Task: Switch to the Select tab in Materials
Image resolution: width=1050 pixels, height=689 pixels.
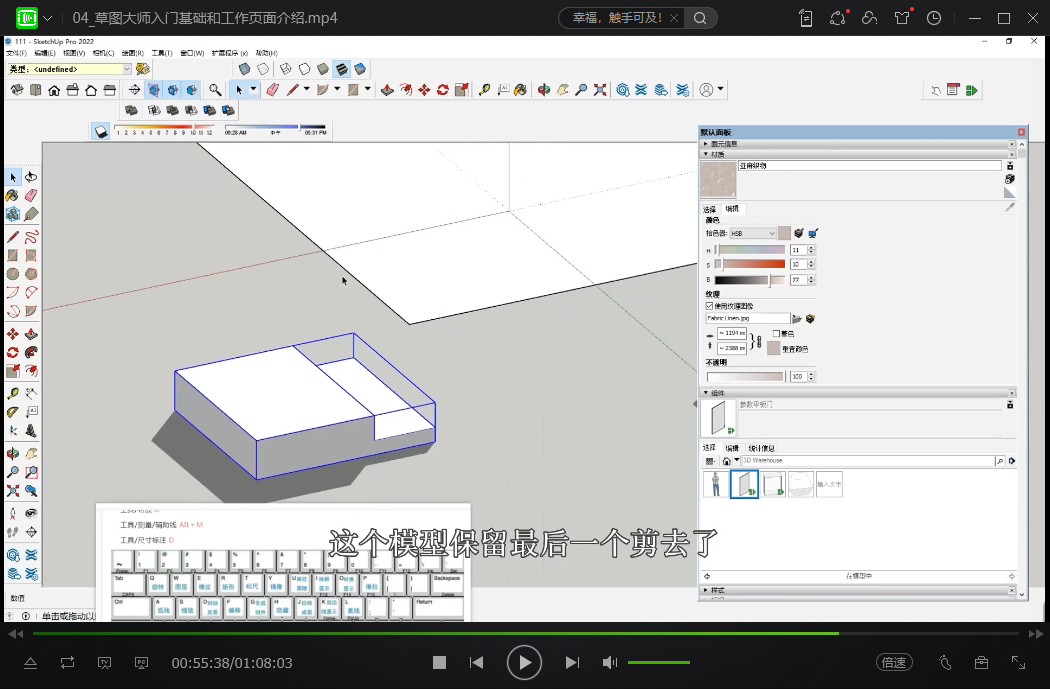Action: point(710,209)
